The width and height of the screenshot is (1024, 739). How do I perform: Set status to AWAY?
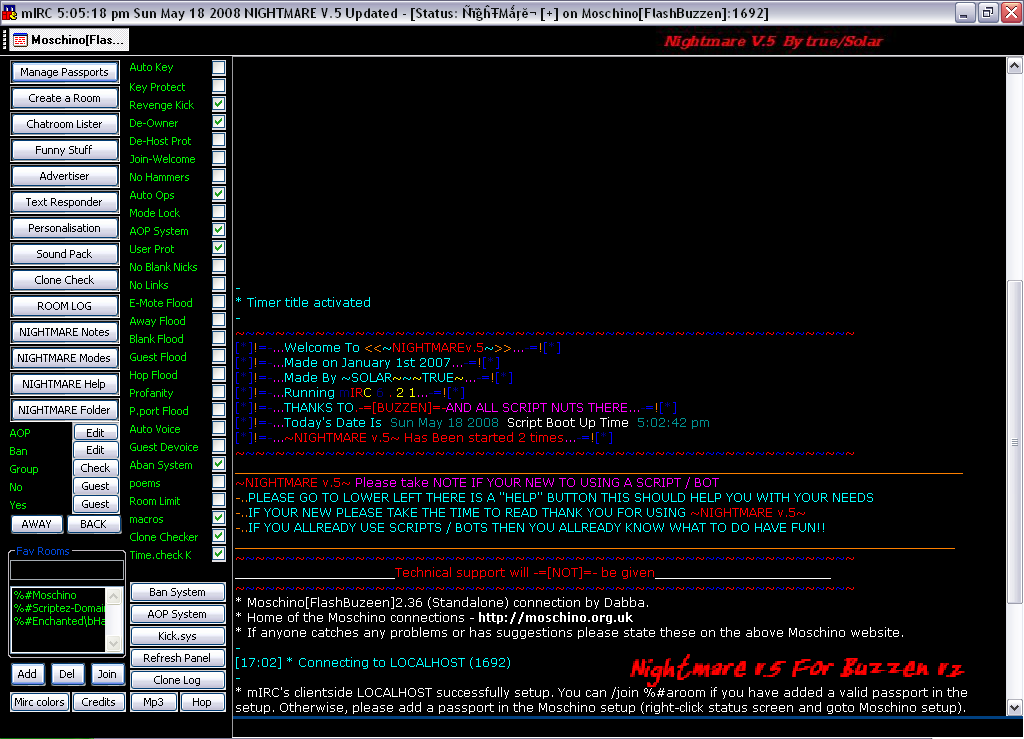click(x=37, y=524)
